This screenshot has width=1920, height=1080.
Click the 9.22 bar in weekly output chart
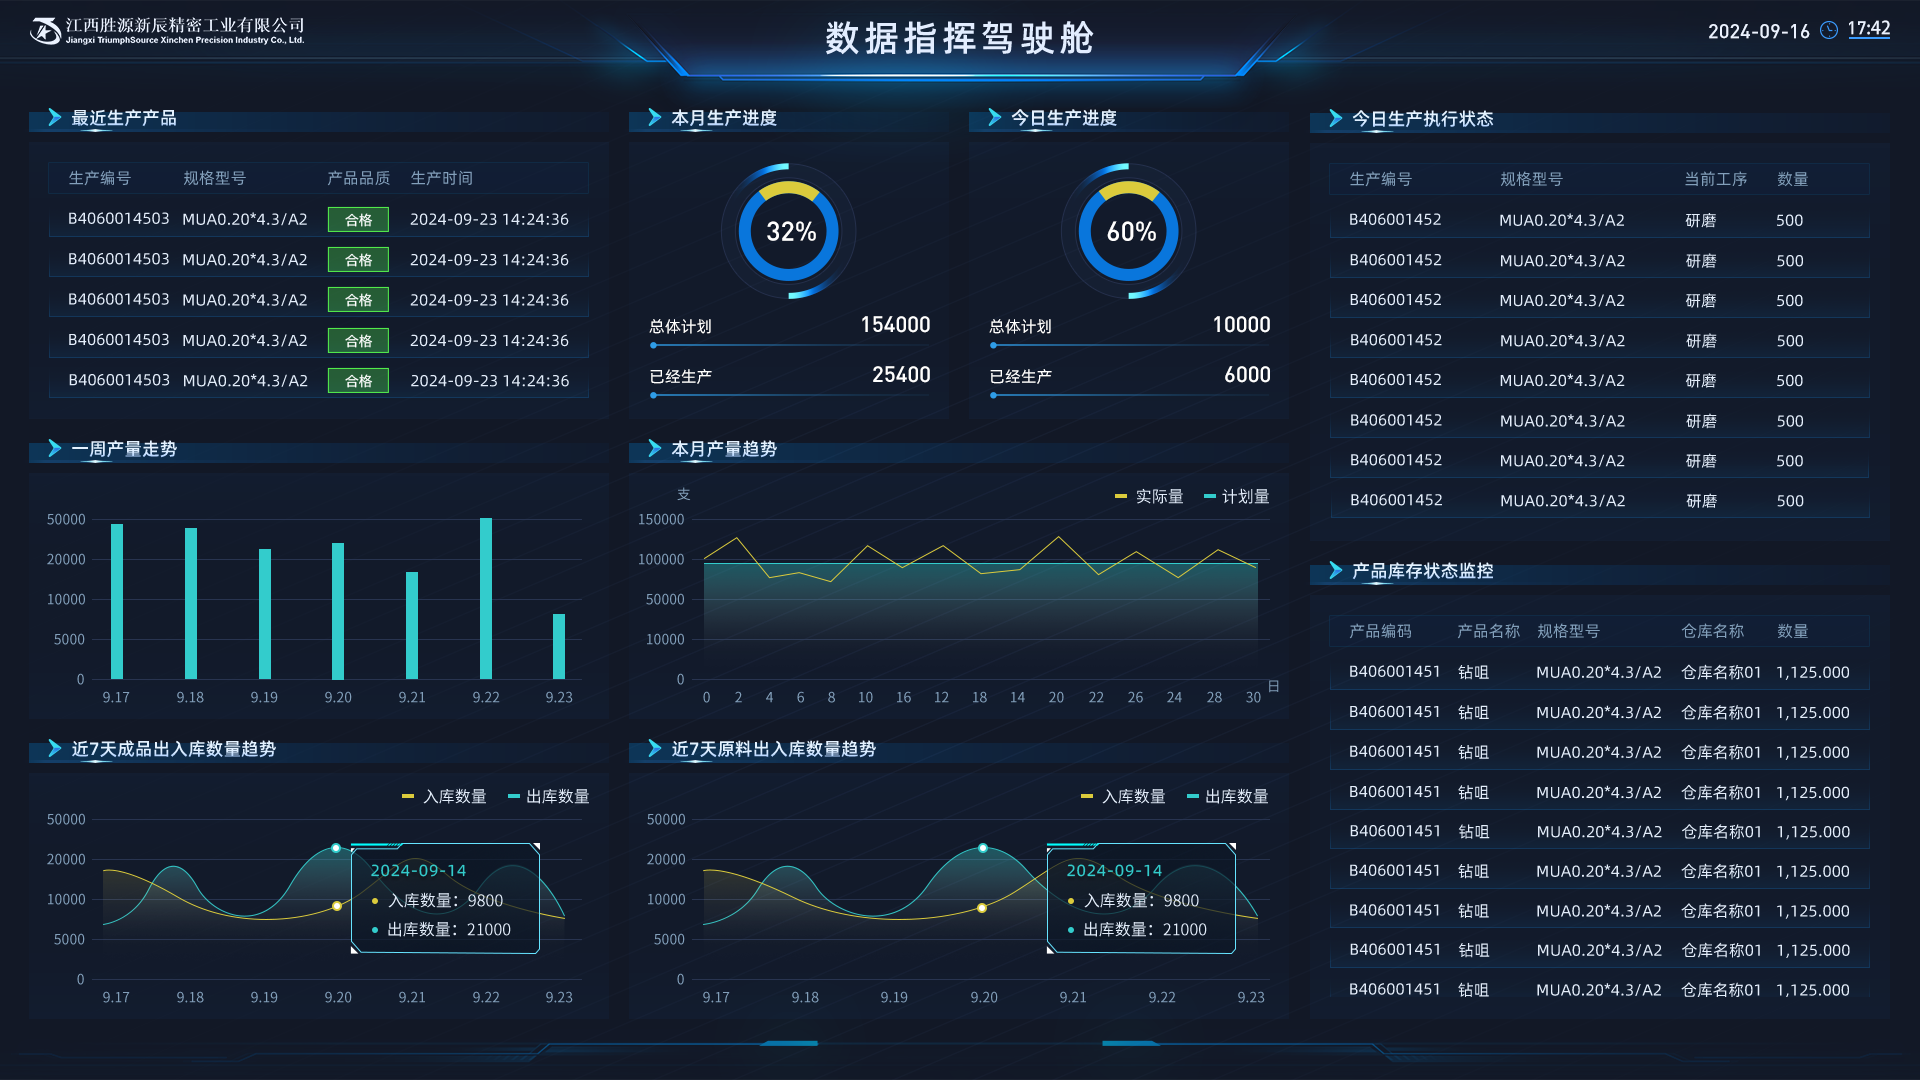(486, 598)
